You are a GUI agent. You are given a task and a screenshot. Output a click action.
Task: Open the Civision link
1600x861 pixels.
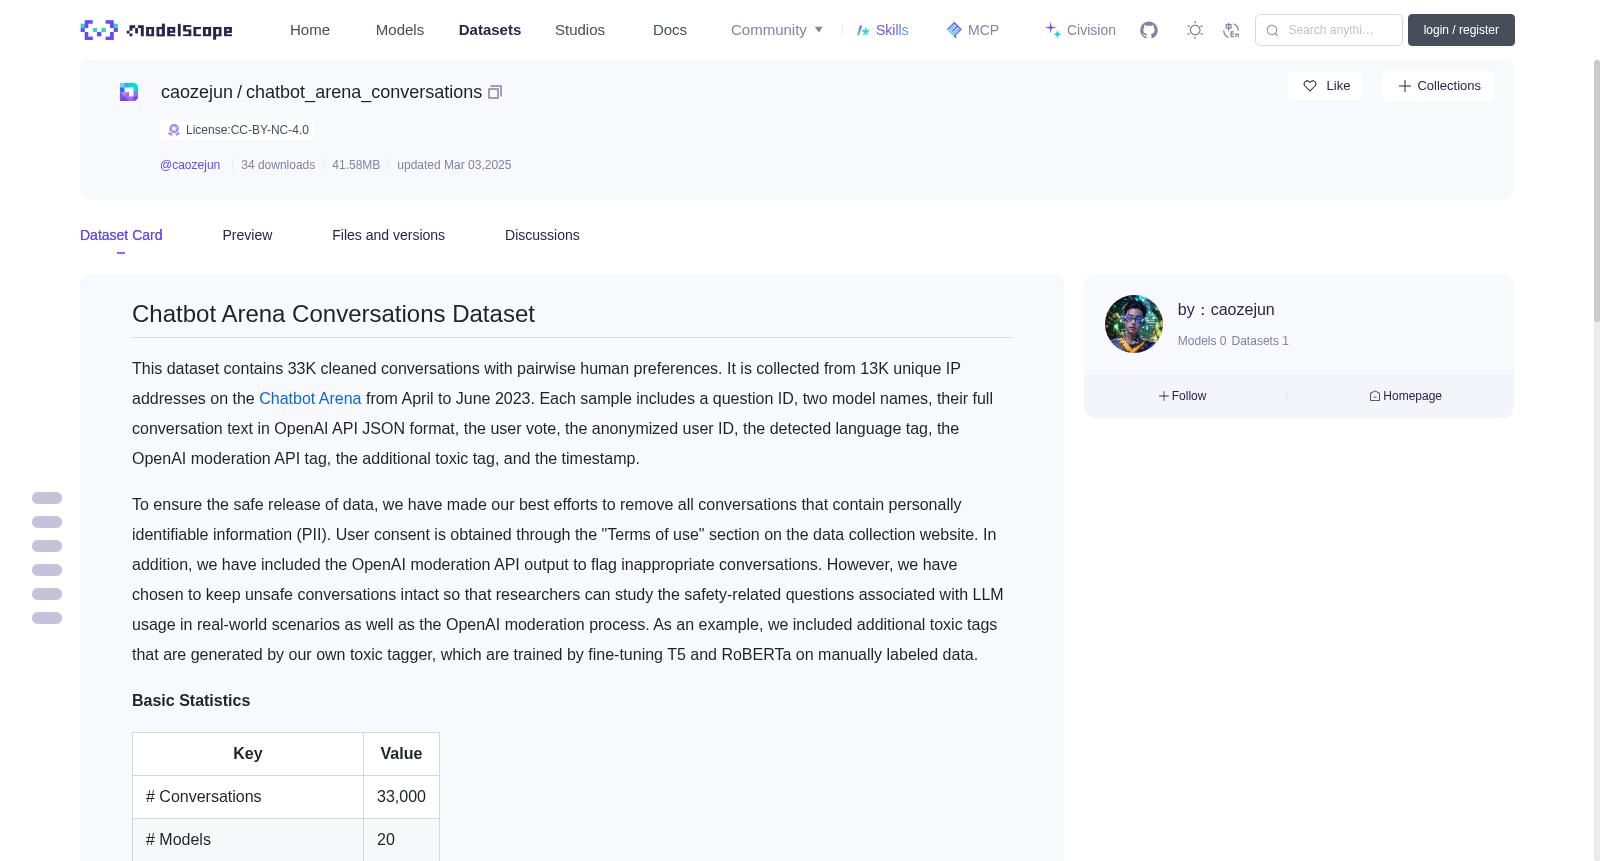tap(1080, 30)
